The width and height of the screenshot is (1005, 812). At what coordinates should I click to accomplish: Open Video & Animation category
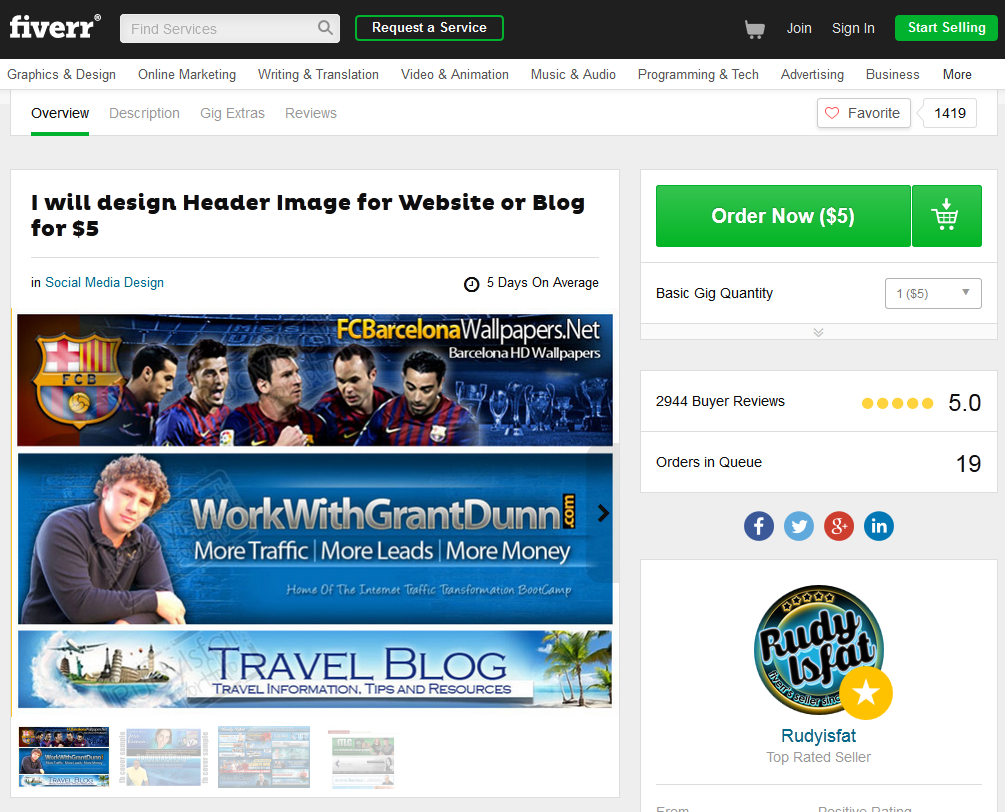click(x=455, y=74)
